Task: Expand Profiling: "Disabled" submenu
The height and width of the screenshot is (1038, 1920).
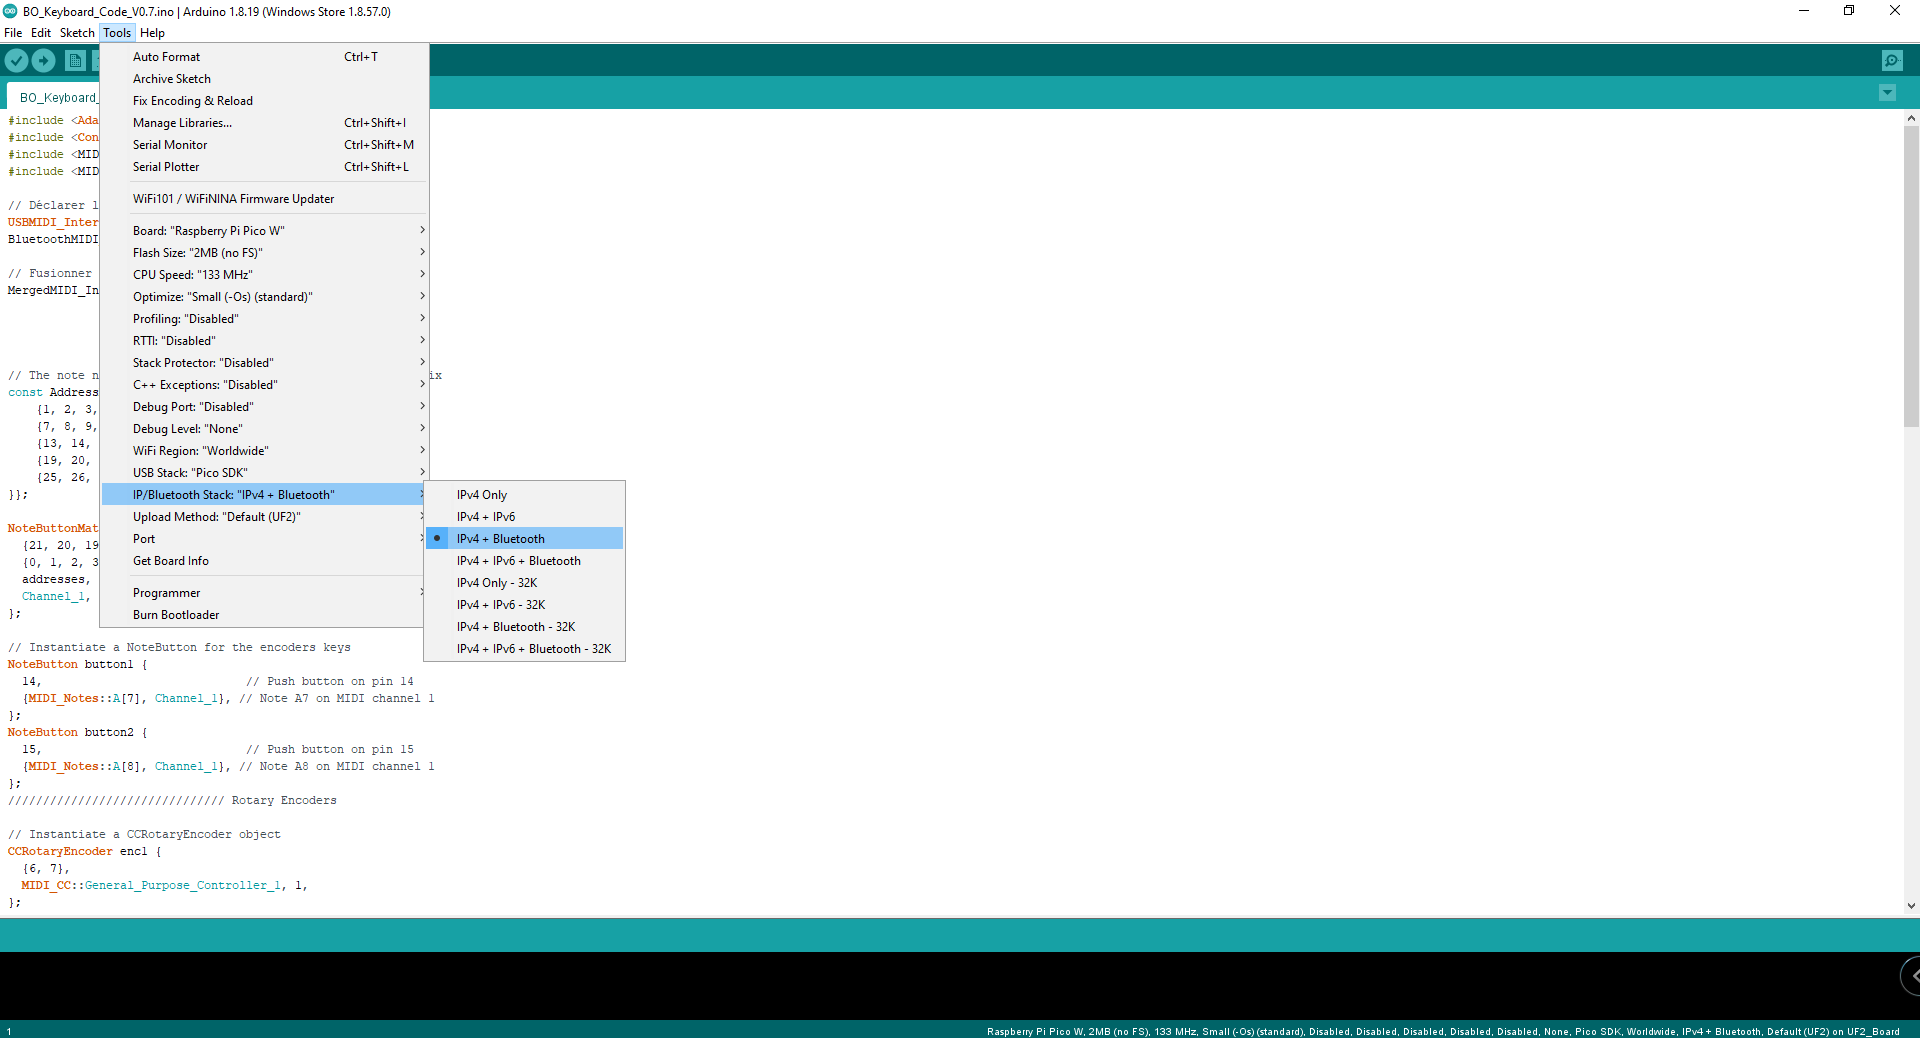Action: [265, 319]
